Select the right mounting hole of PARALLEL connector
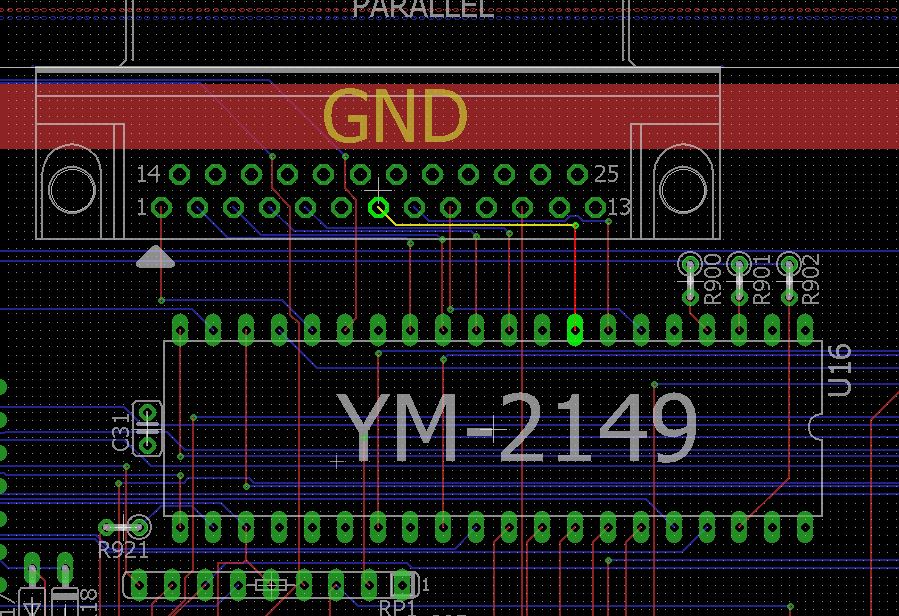The height and width of the screenshot is (616, 899). (683, 190)
